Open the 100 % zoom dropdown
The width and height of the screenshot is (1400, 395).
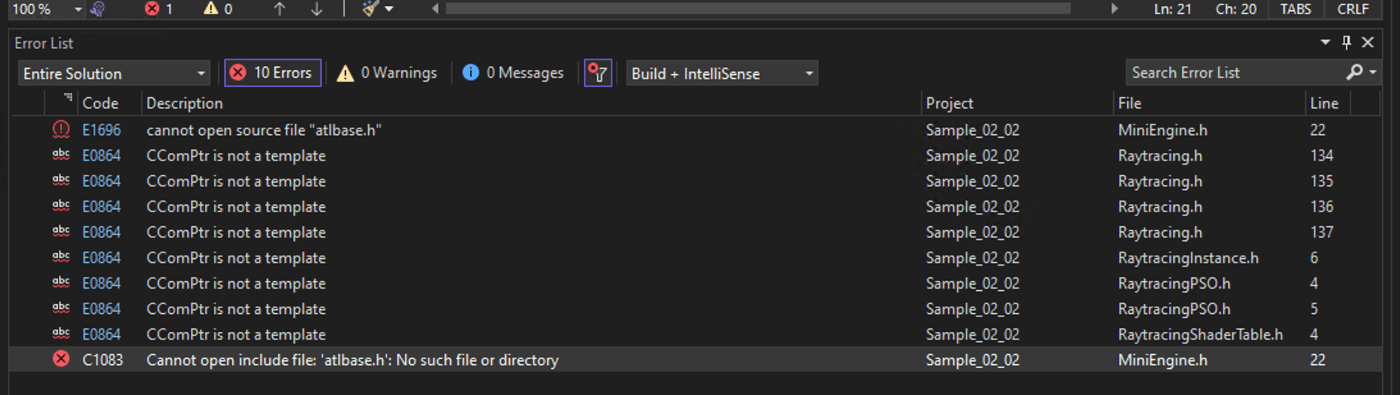point(45,9)
